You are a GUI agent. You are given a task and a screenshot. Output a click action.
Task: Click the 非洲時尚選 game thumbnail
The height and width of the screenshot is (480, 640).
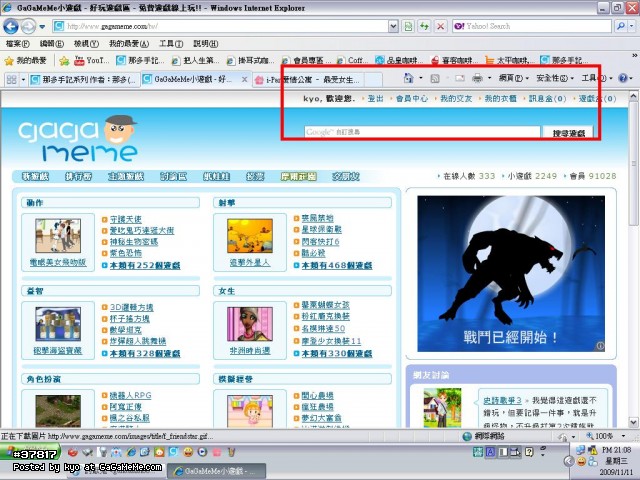coord(250,323)
